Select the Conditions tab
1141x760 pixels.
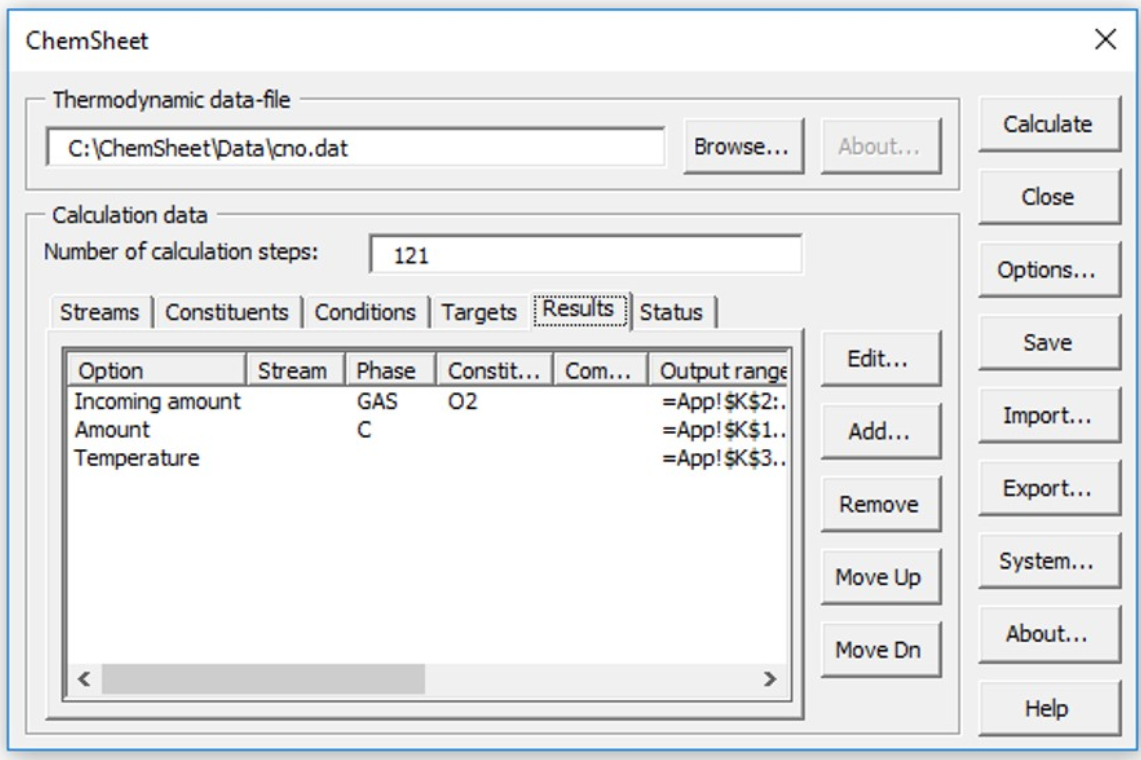365,312
